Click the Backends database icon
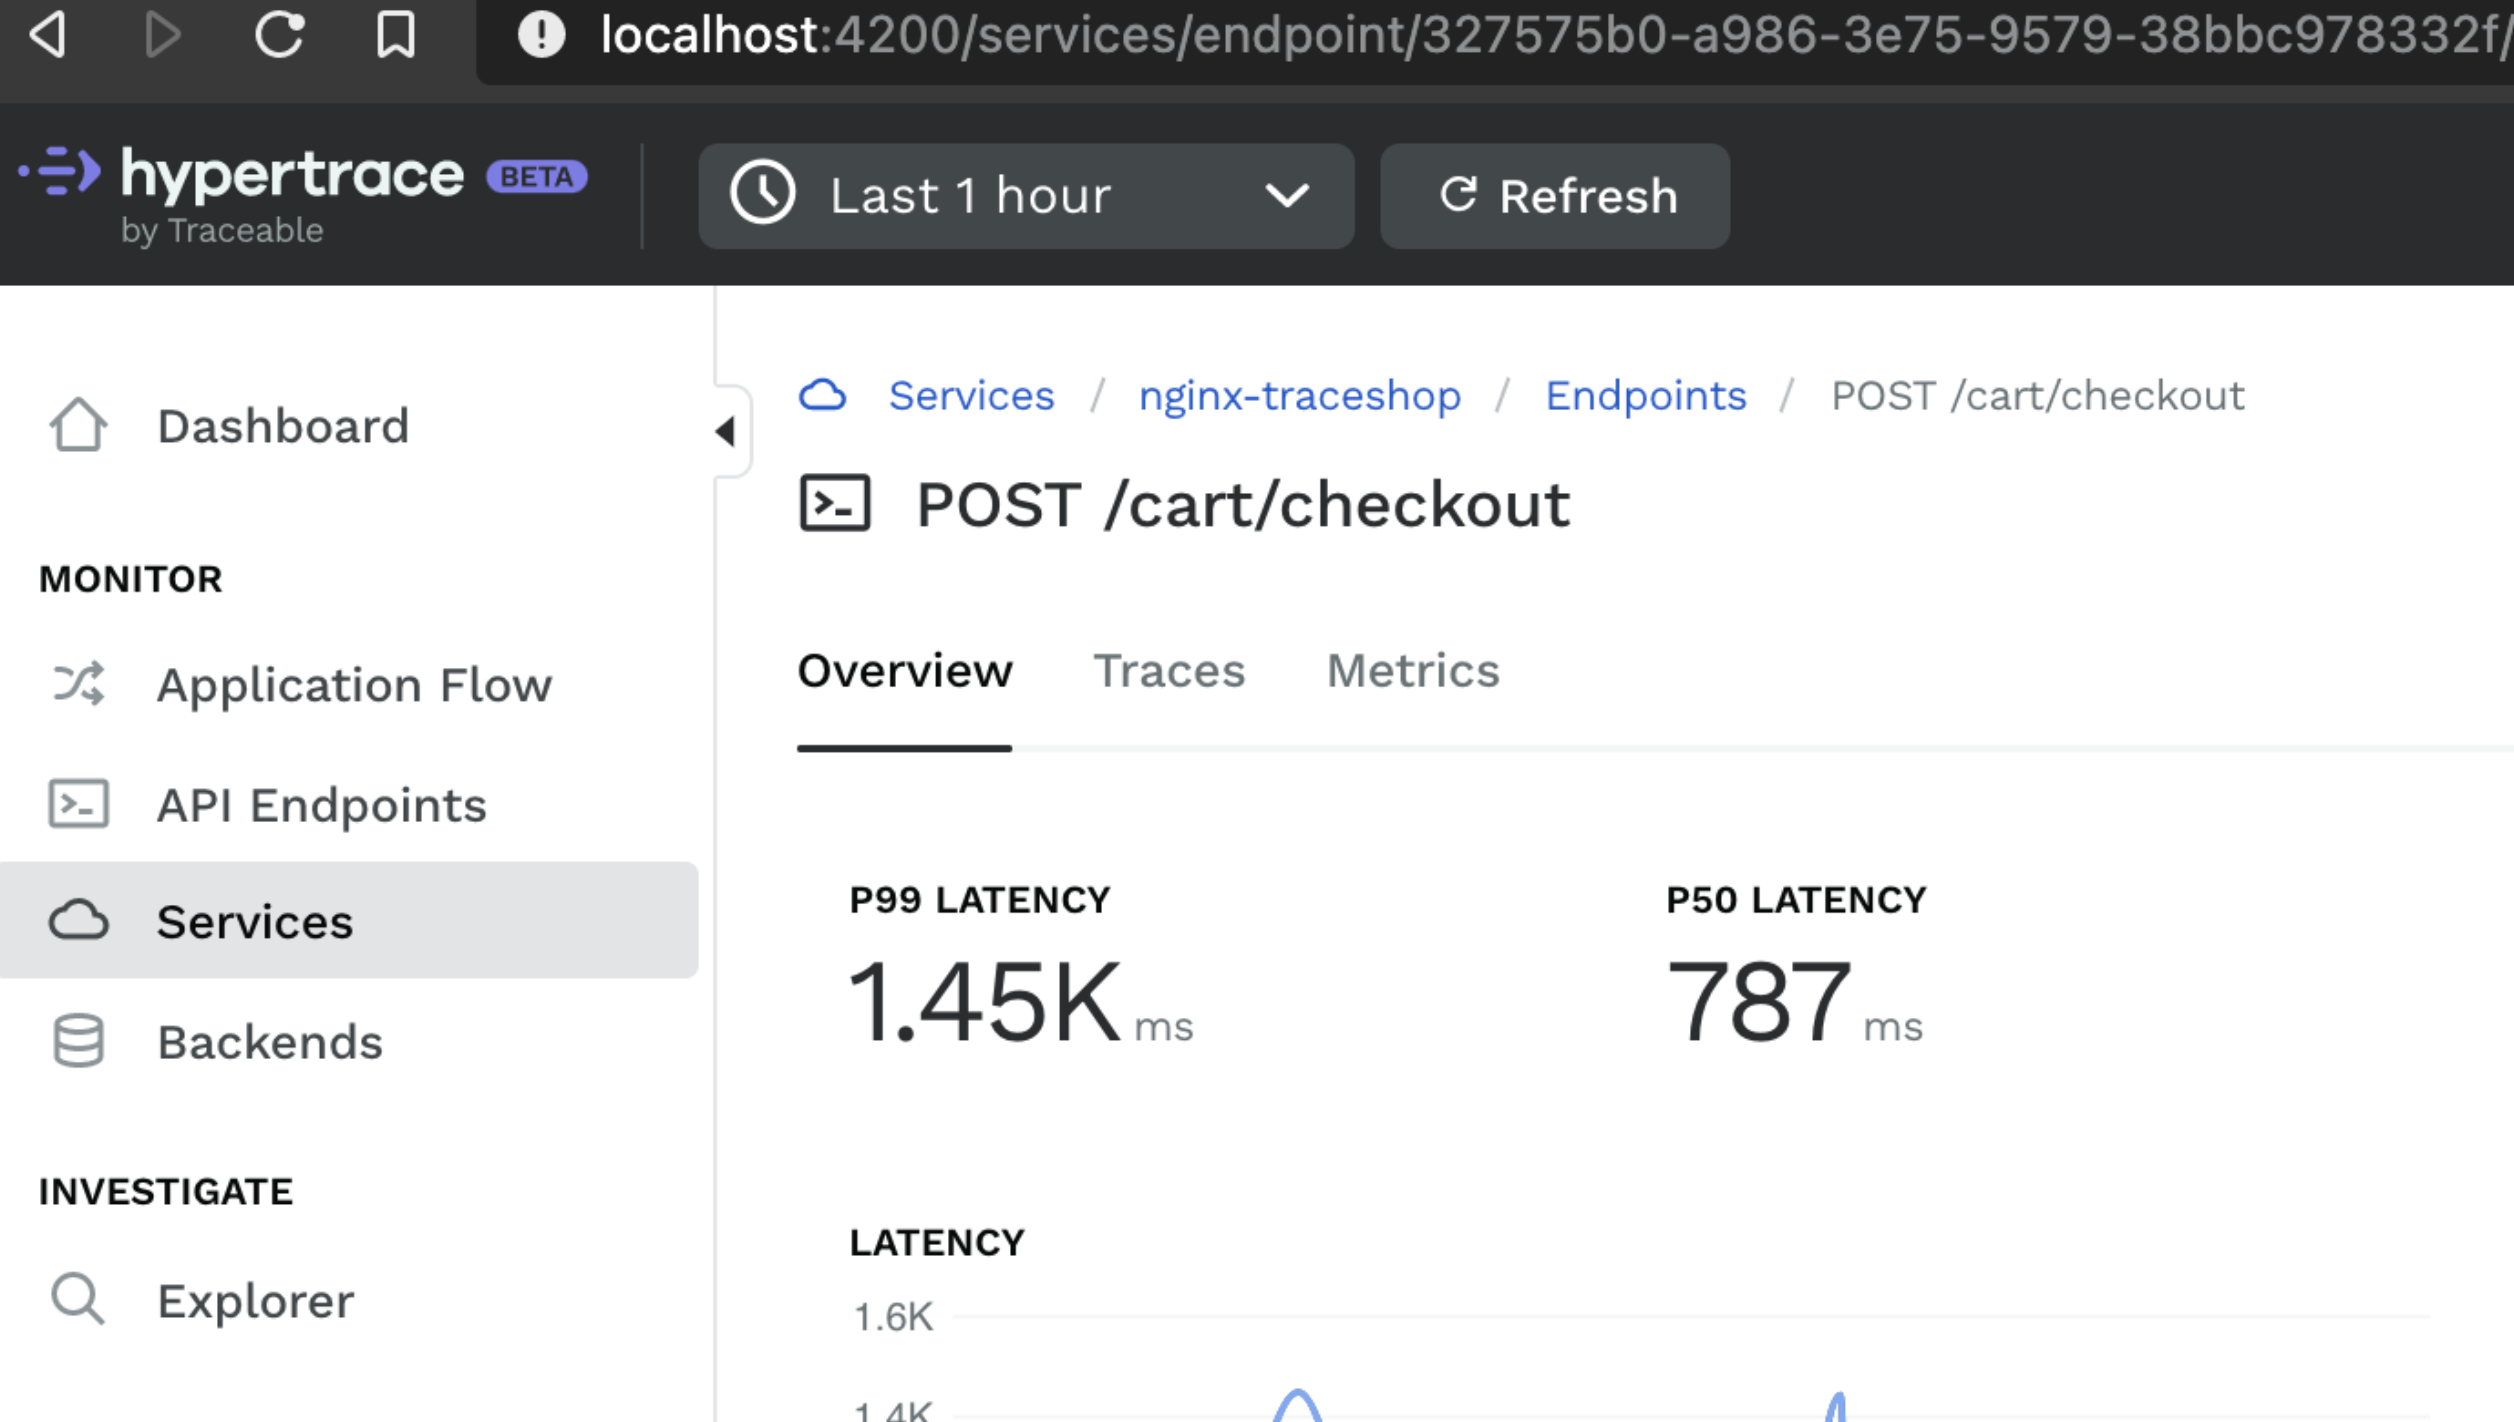Image resolution: width=2514 pixels, height=1422 pixels. coord(78,1042)
